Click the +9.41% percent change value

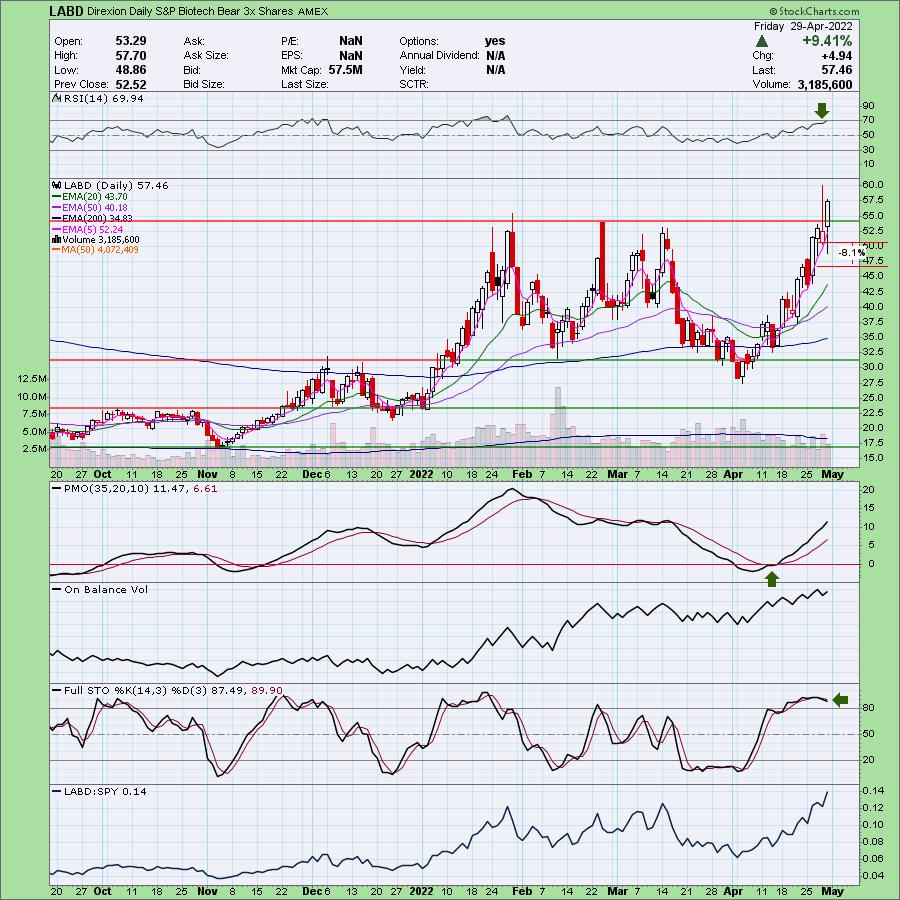tap(827, 41)
